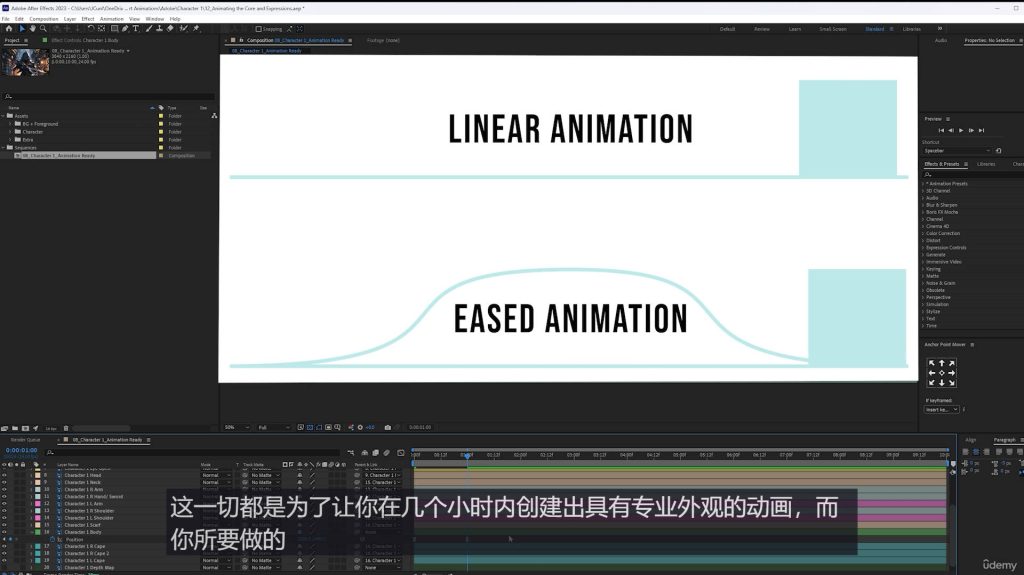Viewport: 1024px width, 575px height.
Task: Open the Effect menu
Action: pos(88,19)
